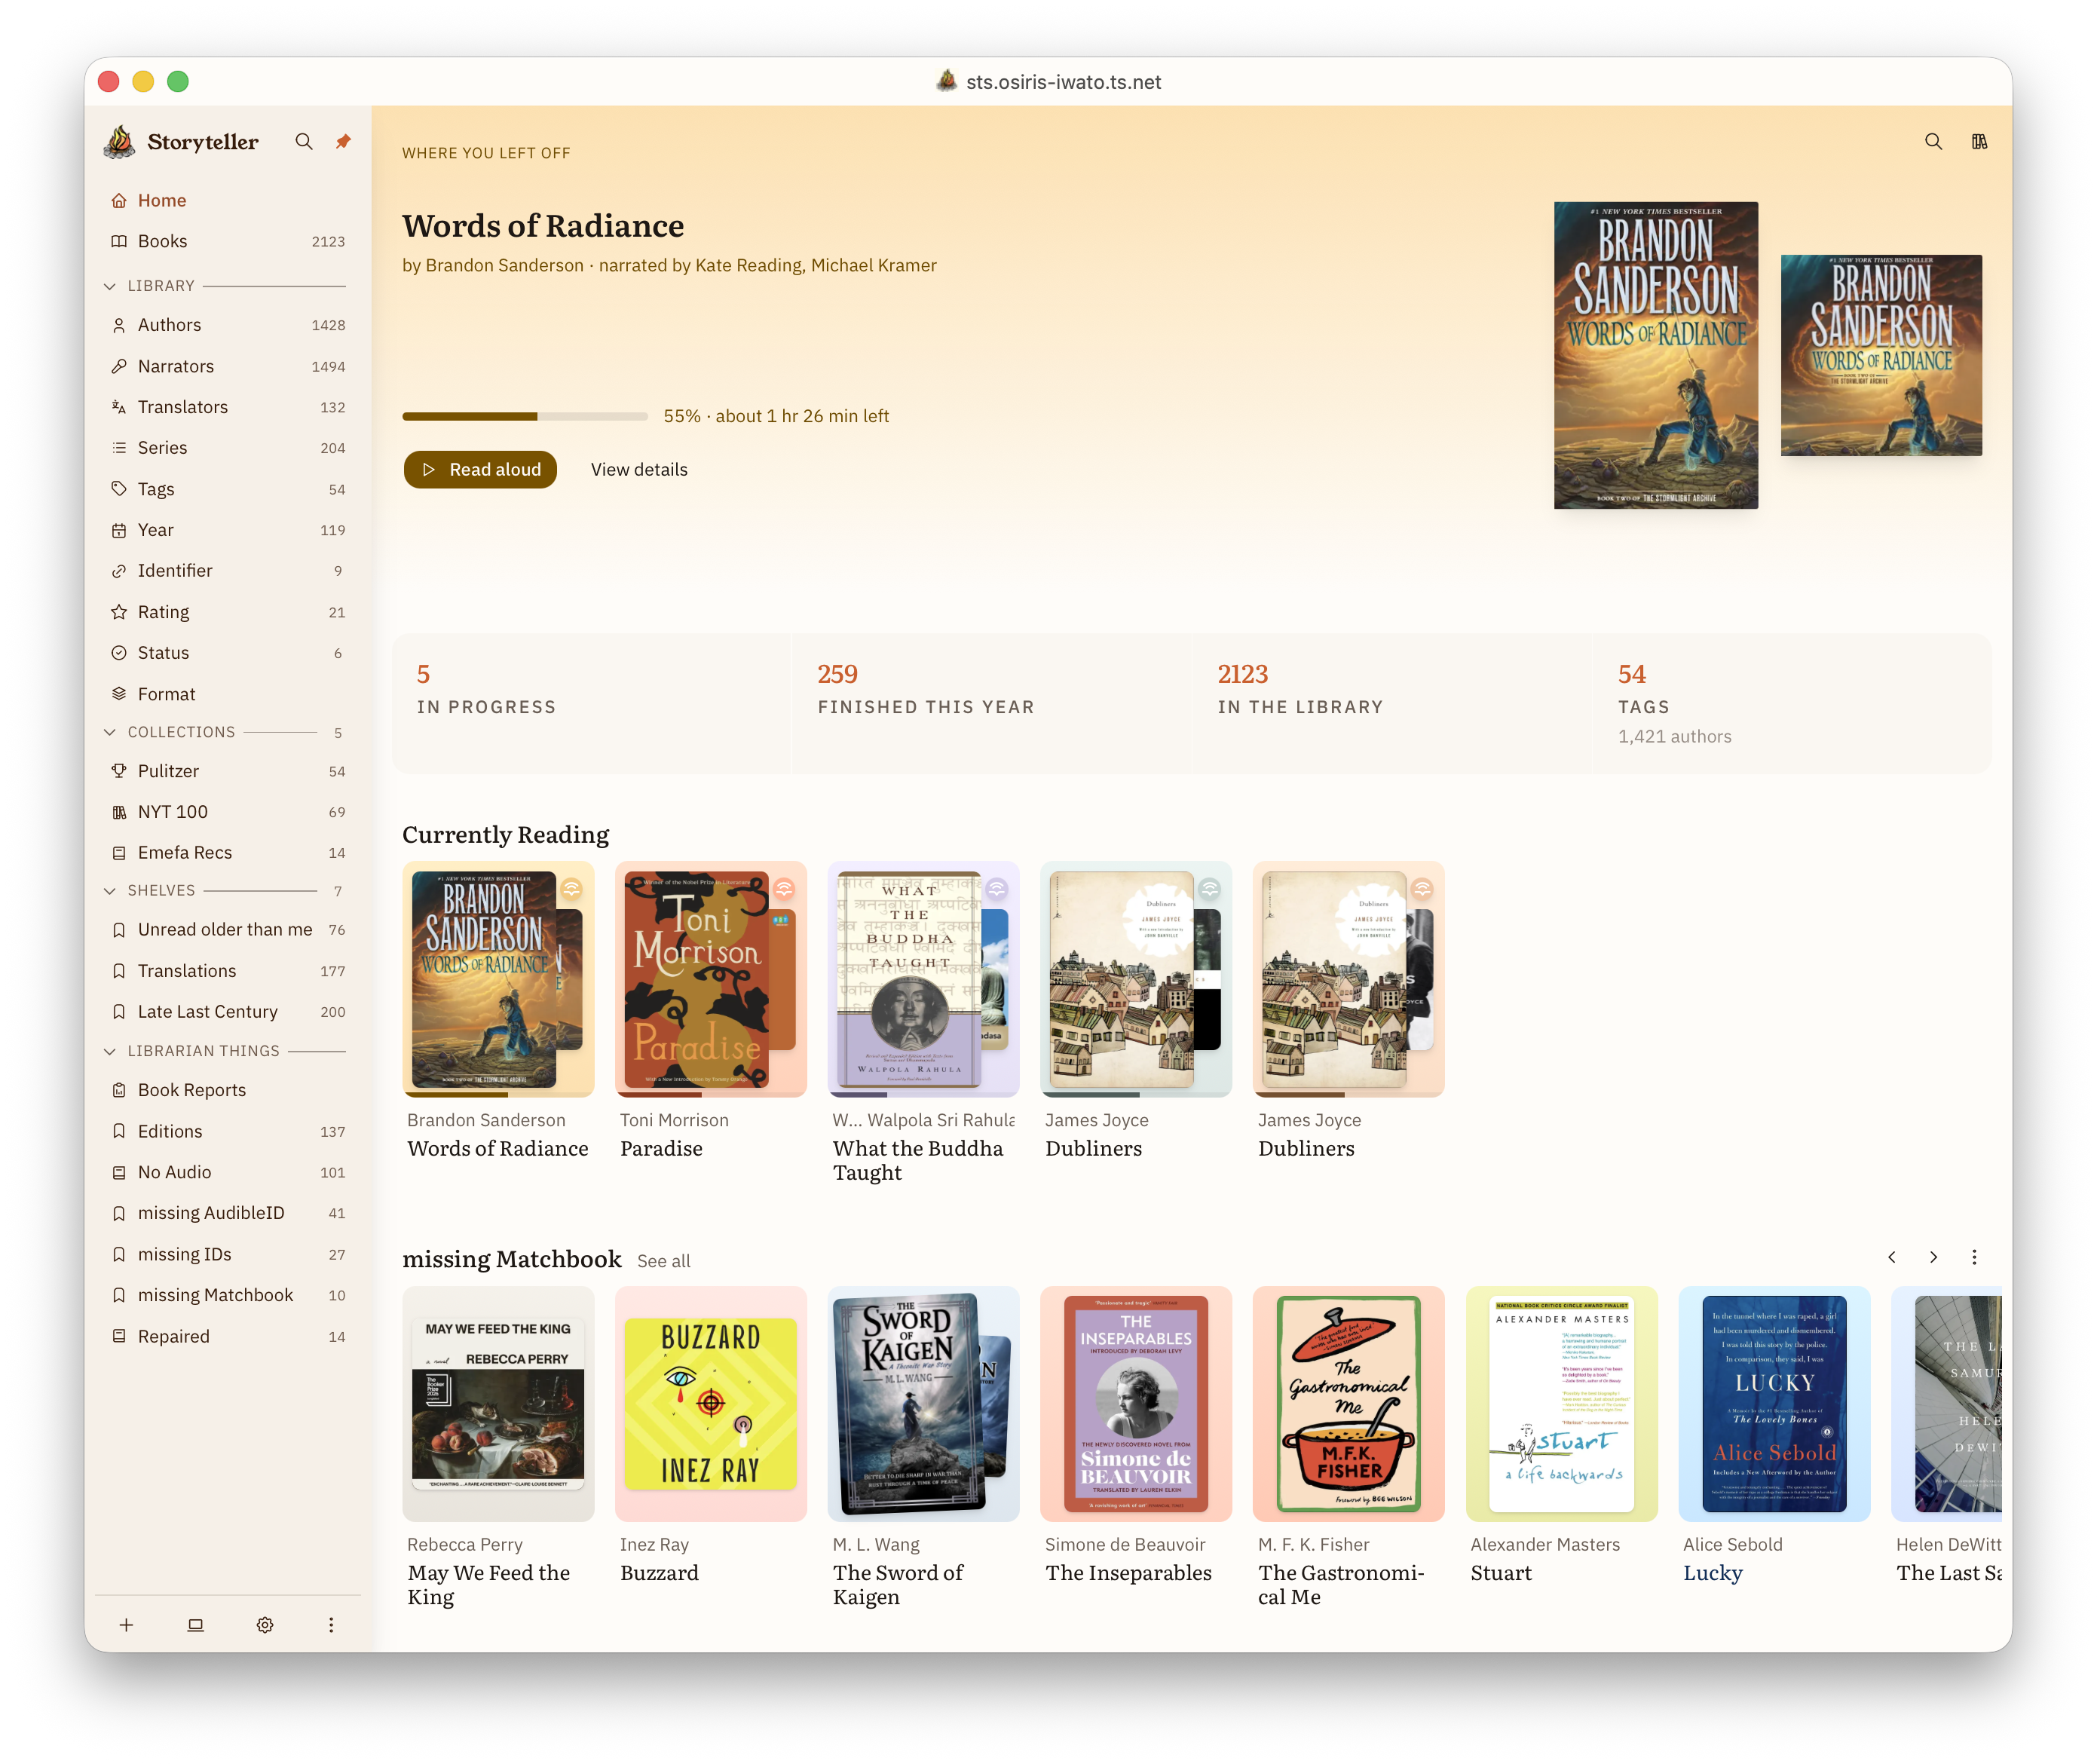Screen dimensions: 2097x1764
Task: Click the 259 Finished This Year stat
Action: click(991, 703)
